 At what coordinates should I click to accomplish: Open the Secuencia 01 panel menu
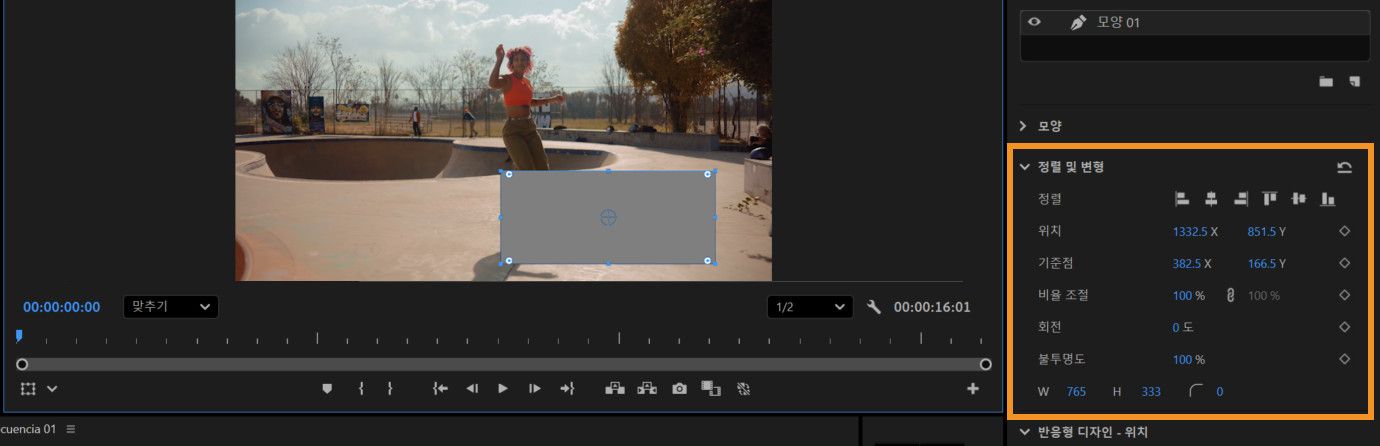coord(71,429)
